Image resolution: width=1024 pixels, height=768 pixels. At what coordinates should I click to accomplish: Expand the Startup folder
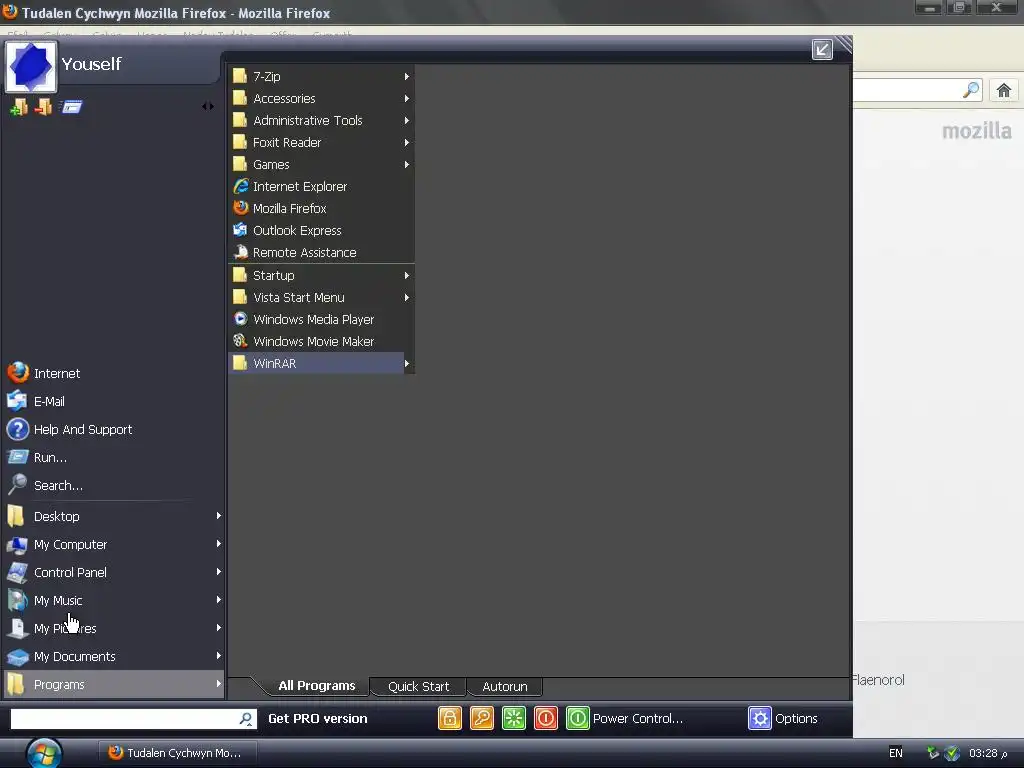[x=321, y=276]
